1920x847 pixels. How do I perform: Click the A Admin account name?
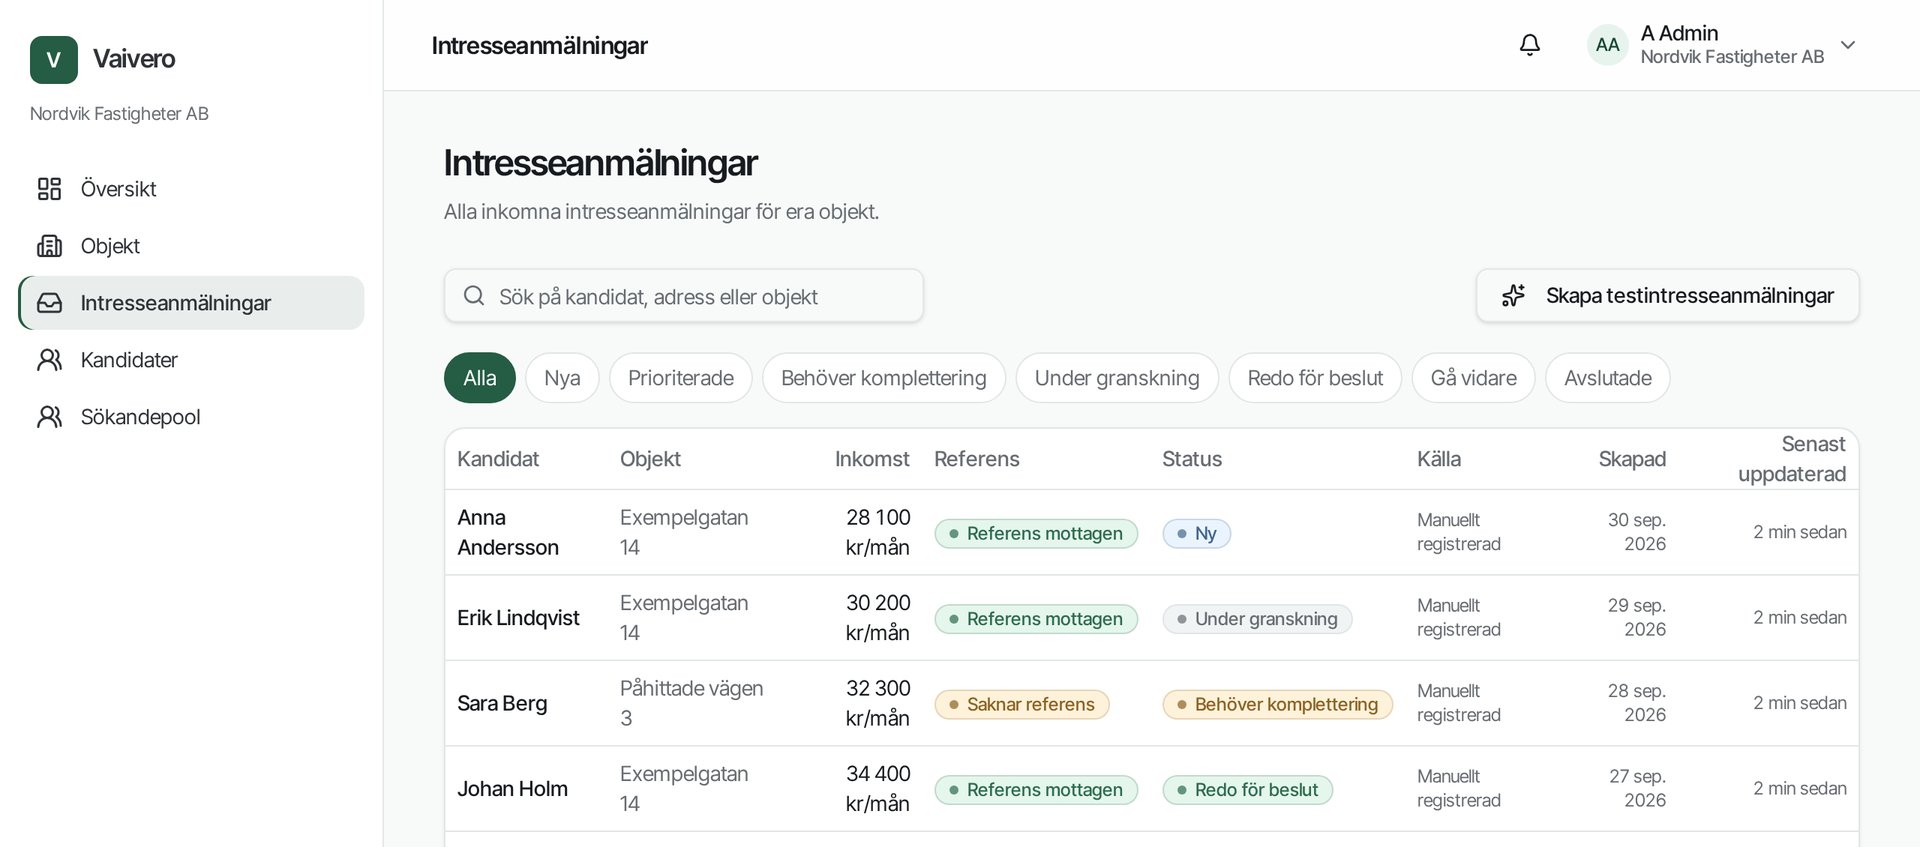click(x=1679, y=33)
